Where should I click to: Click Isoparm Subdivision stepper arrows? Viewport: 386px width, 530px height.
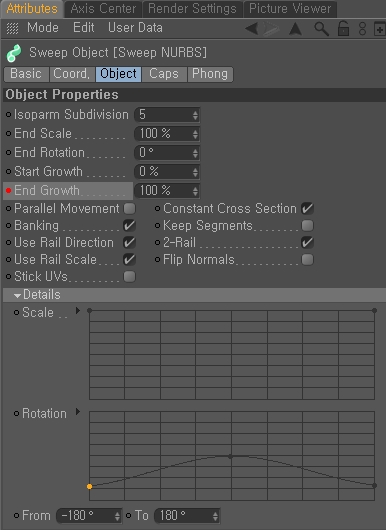click(x=195, y=115)
